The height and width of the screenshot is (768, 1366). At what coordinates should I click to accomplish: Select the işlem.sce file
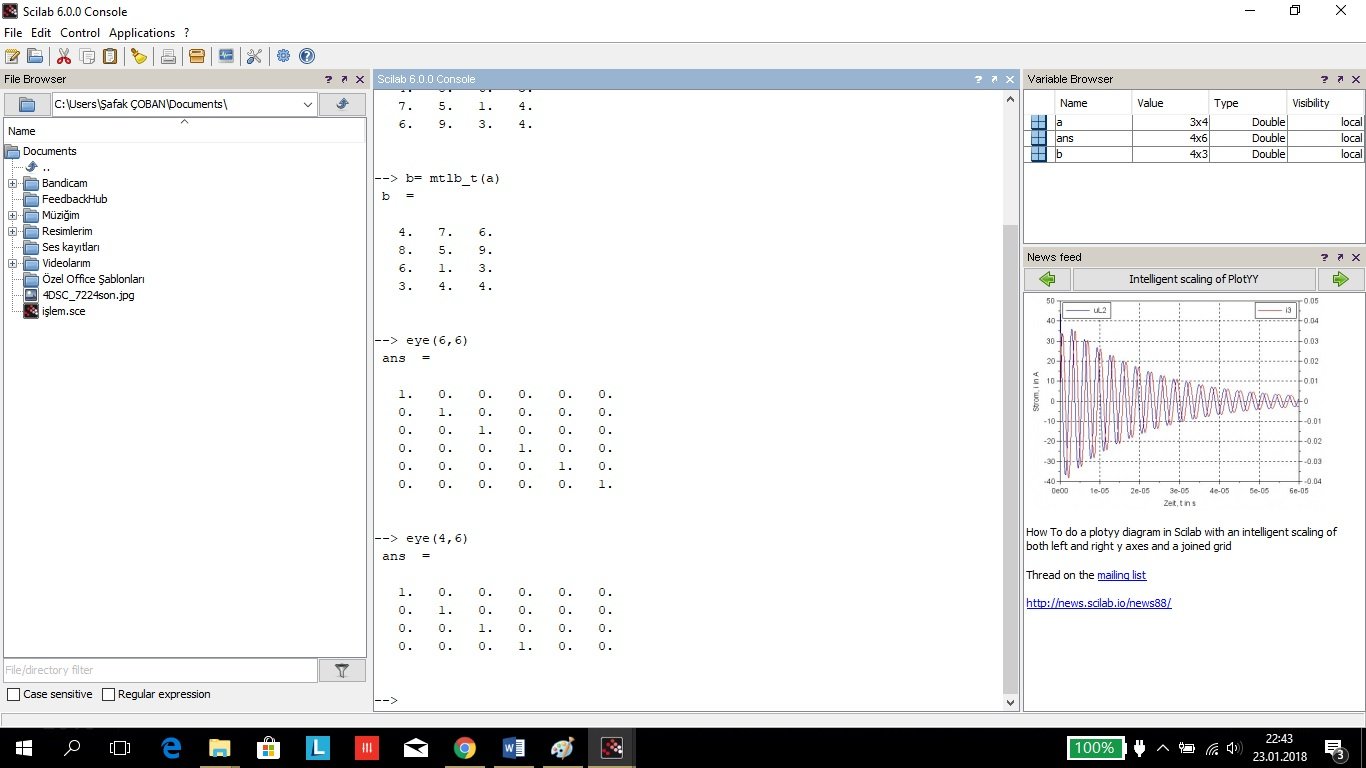click(x=63, y=311)
